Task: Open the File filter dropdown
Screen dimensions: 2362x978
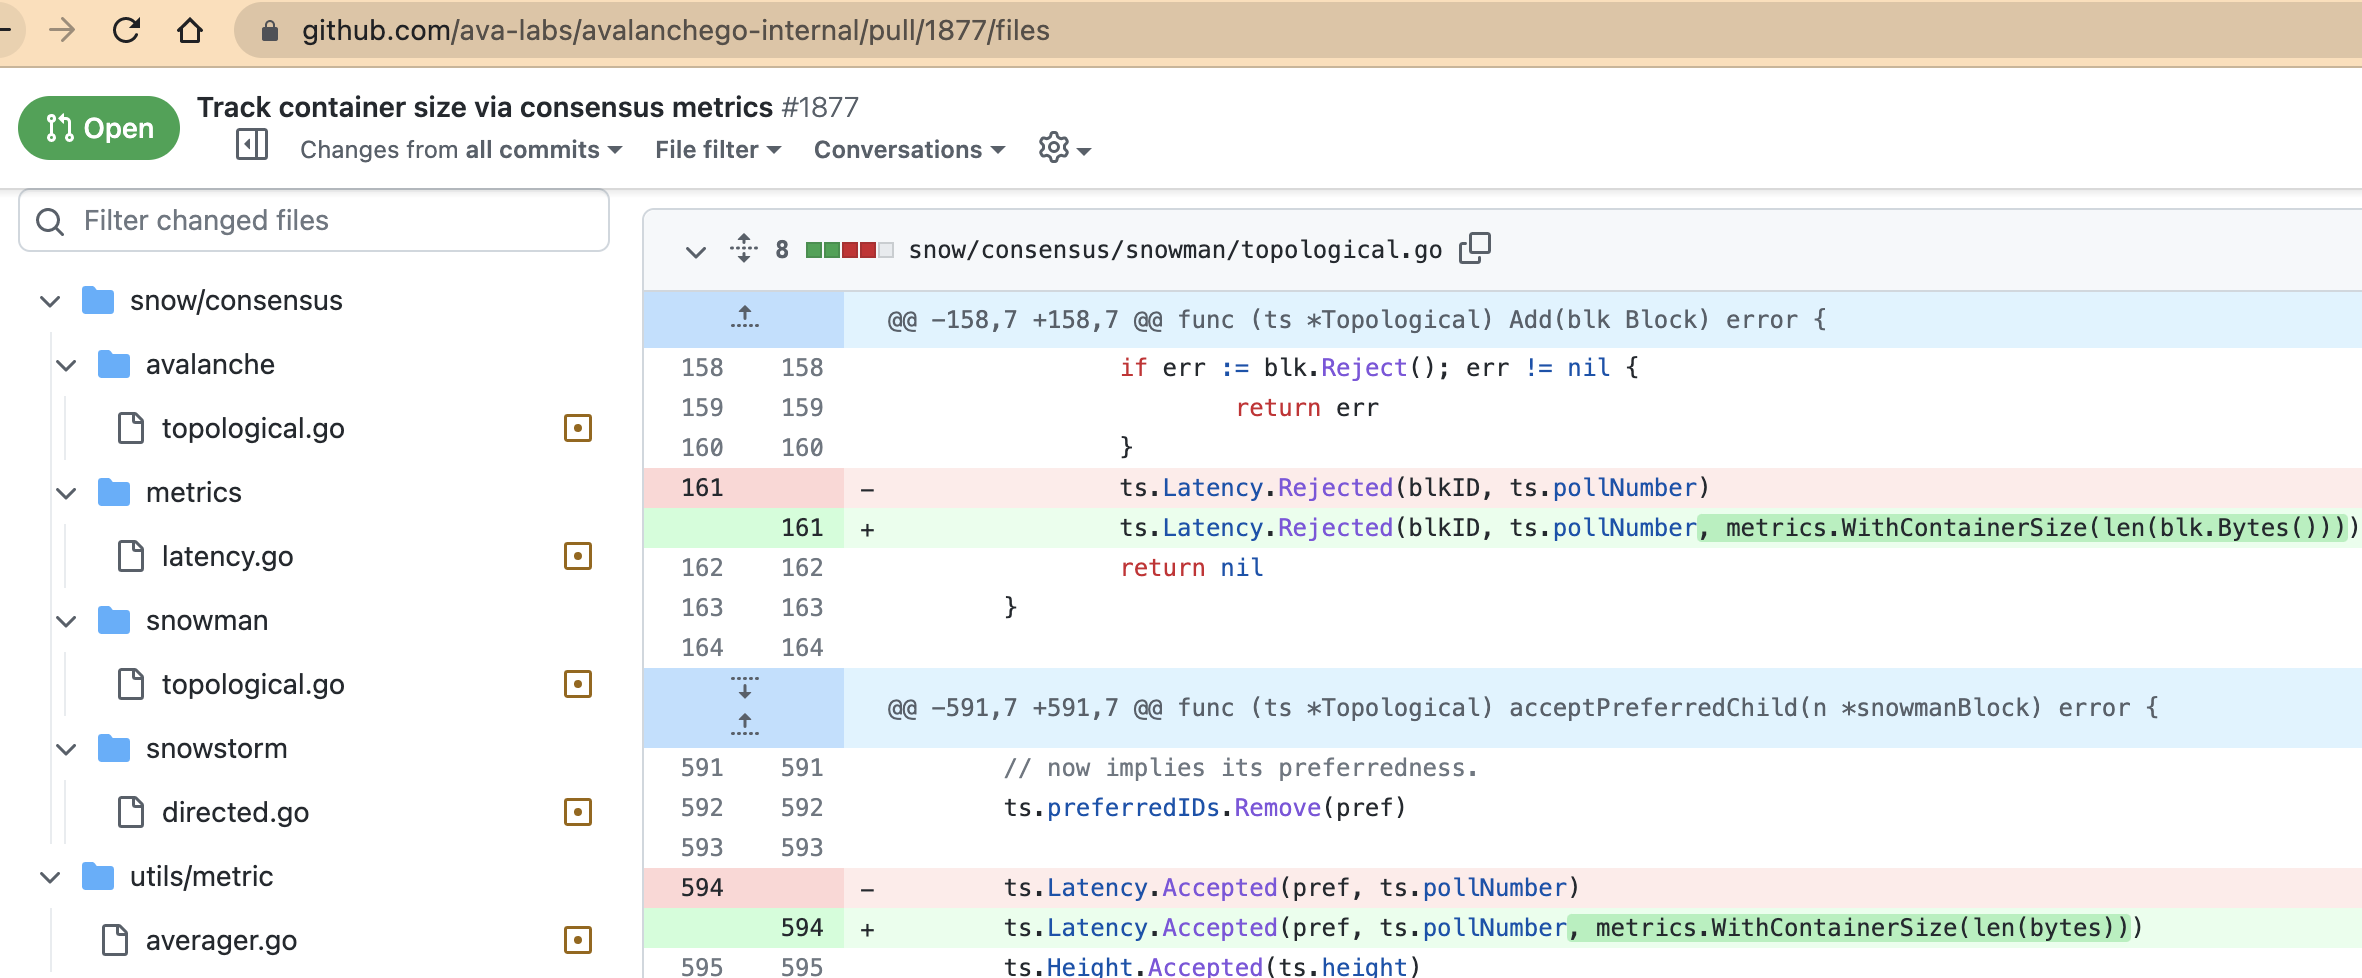Action: pyautogui.click(x=717, y=150)
